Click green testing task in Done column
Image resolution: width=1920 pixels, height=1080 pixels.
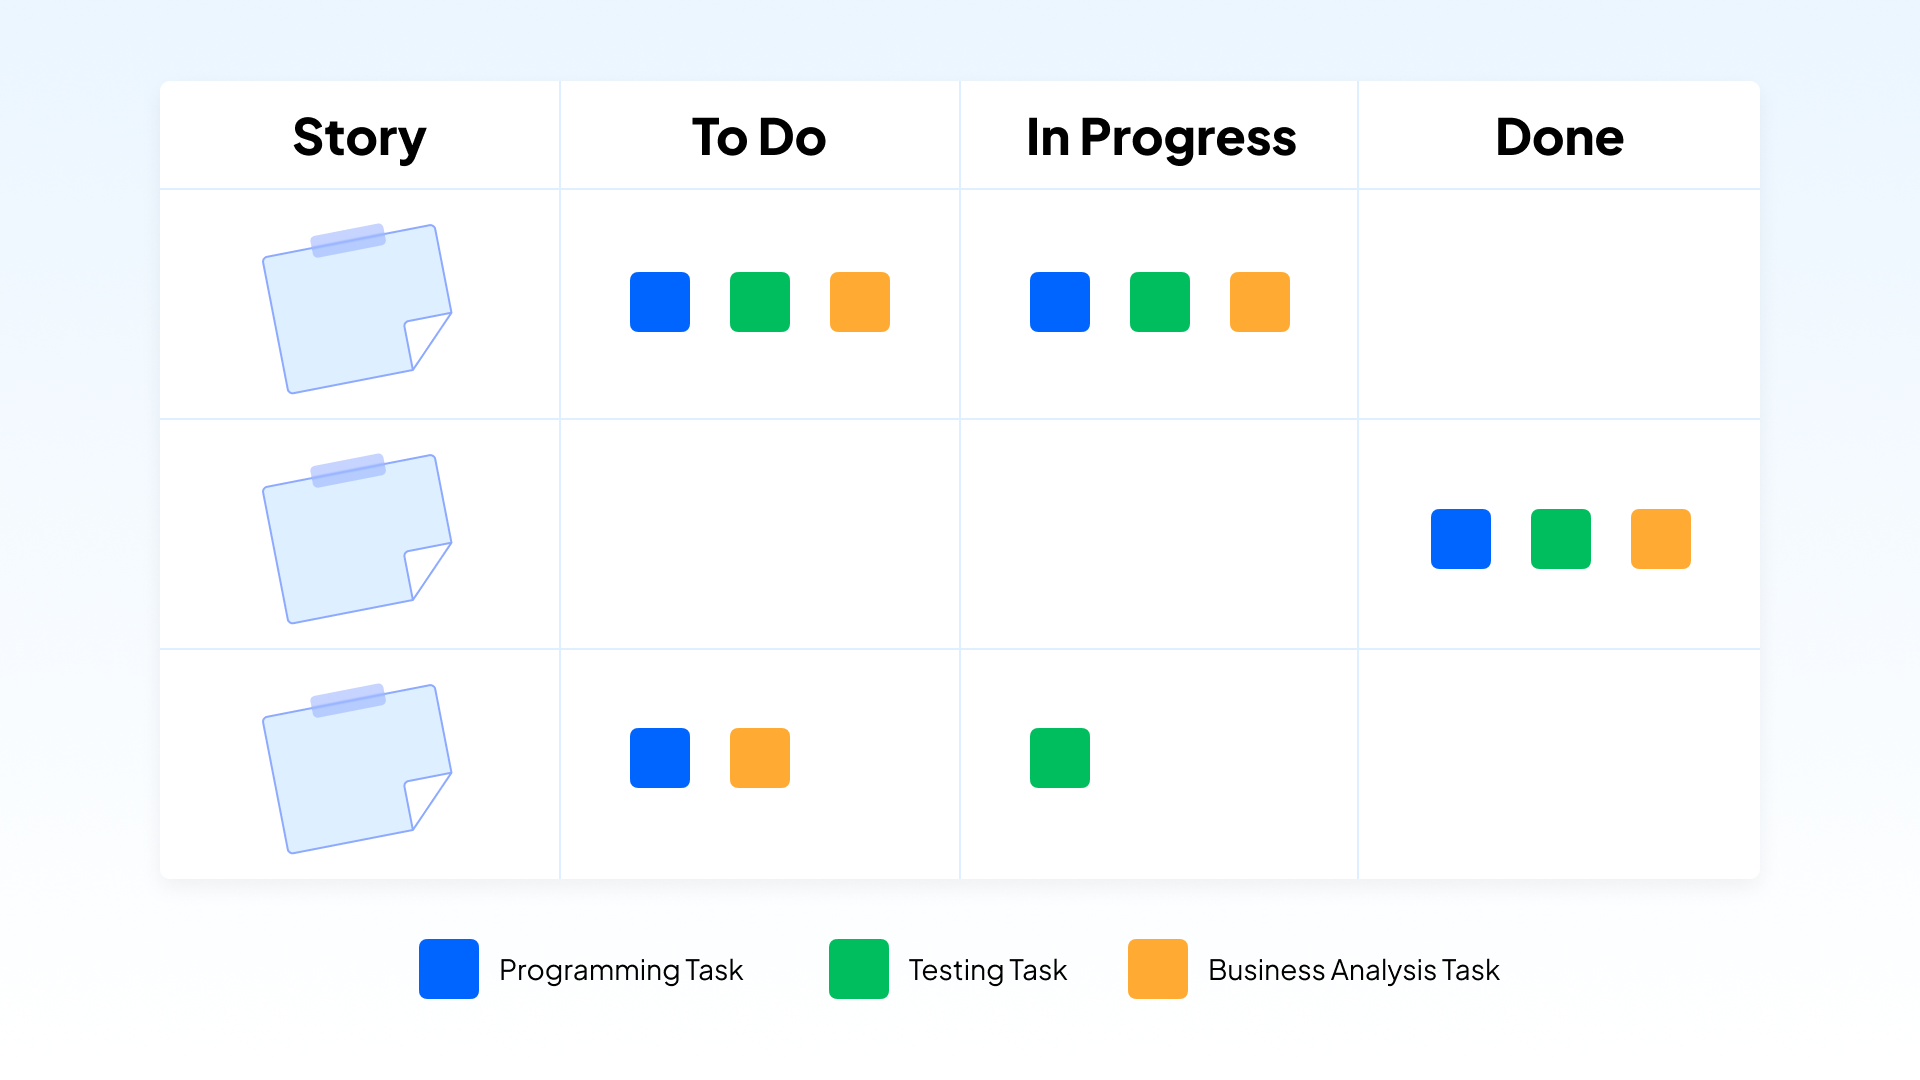point(1561,539)
